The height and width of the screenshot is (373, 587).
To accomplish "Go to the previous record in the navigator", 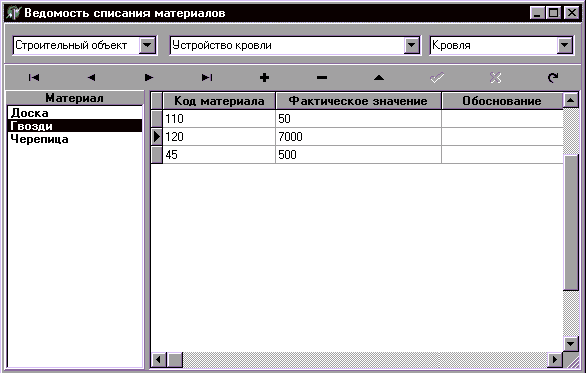I will click(x=91, y=78).
